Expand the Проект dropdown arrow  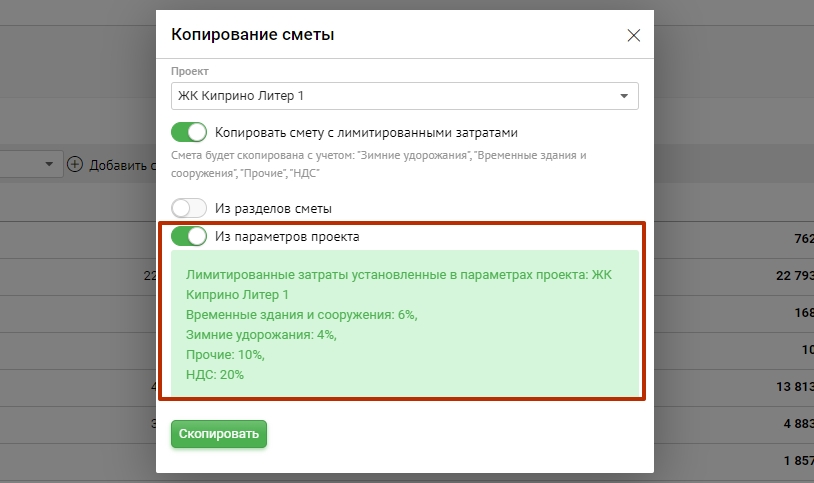(624, 96)
